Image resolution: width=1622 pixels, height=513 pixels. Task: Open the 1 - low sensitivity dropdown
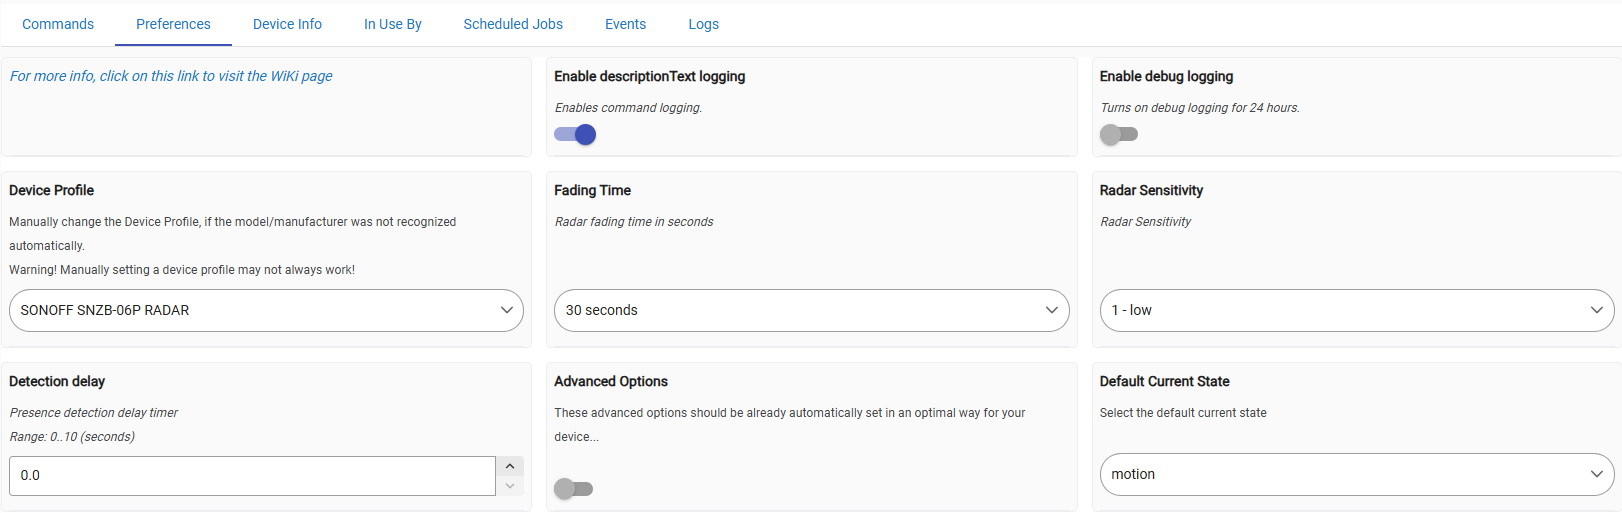pyautogui.click(x=1357, y=310)
